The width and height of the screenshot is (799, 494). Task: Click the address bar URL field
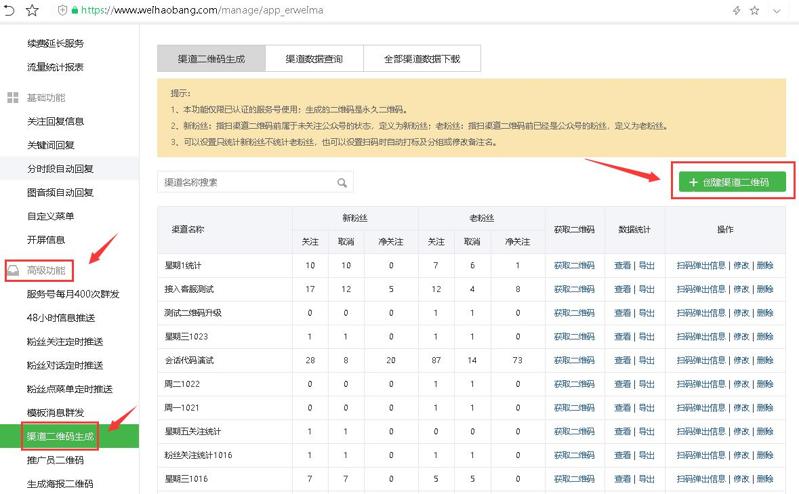click(x=202, y=10)
